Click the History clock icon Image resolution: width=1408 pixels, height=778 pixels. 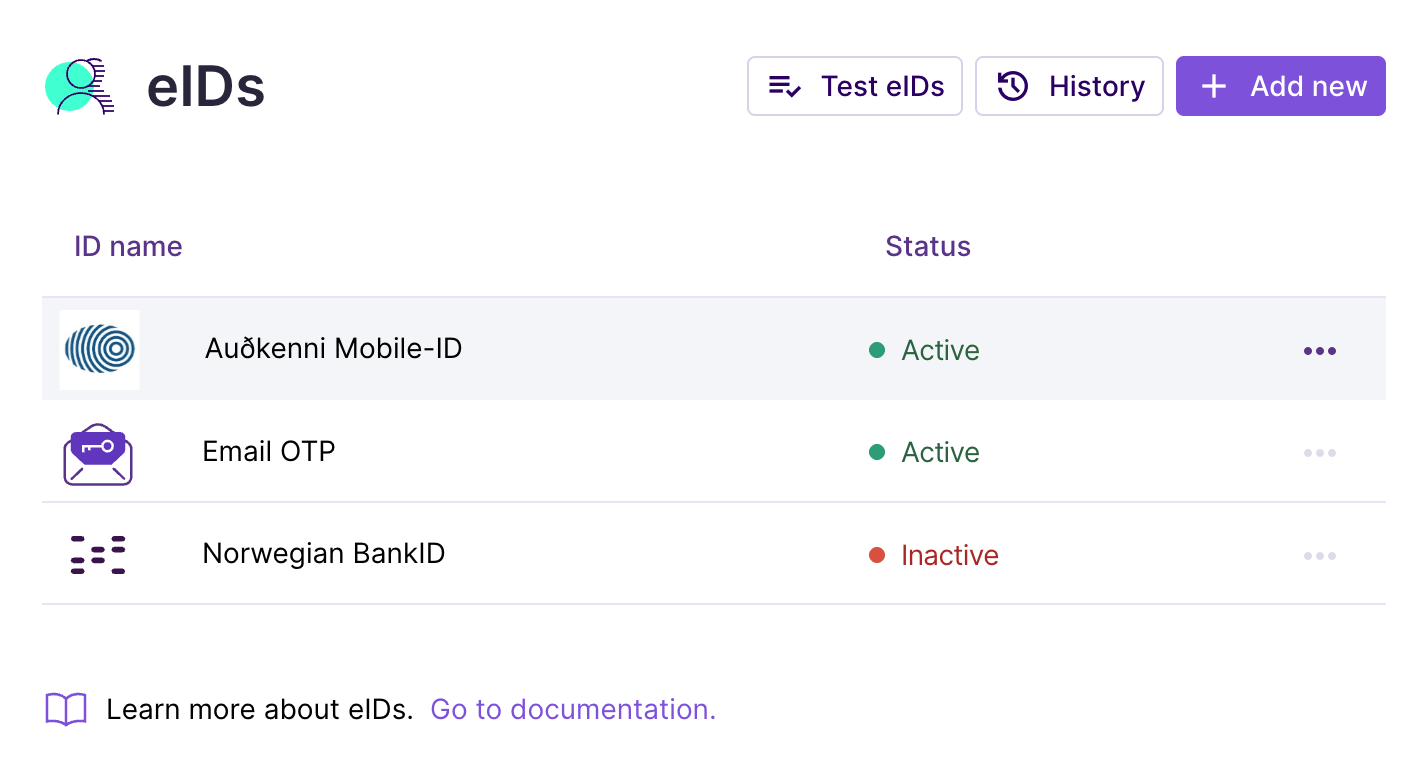coord(1013,87)
